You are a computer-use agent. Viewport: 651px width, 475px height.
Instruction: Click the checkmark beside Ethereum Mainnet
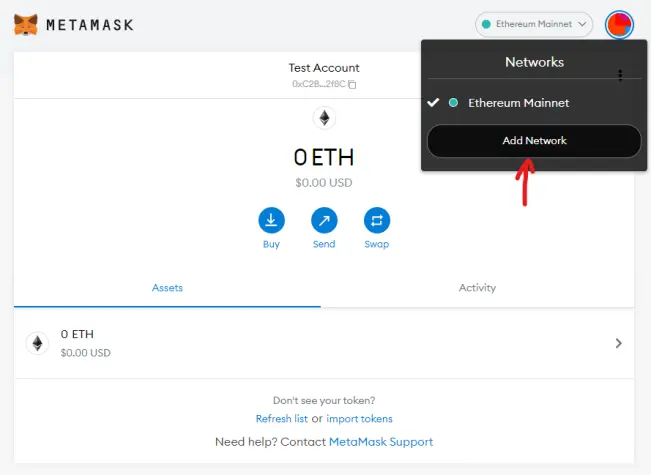pos(433,103)
